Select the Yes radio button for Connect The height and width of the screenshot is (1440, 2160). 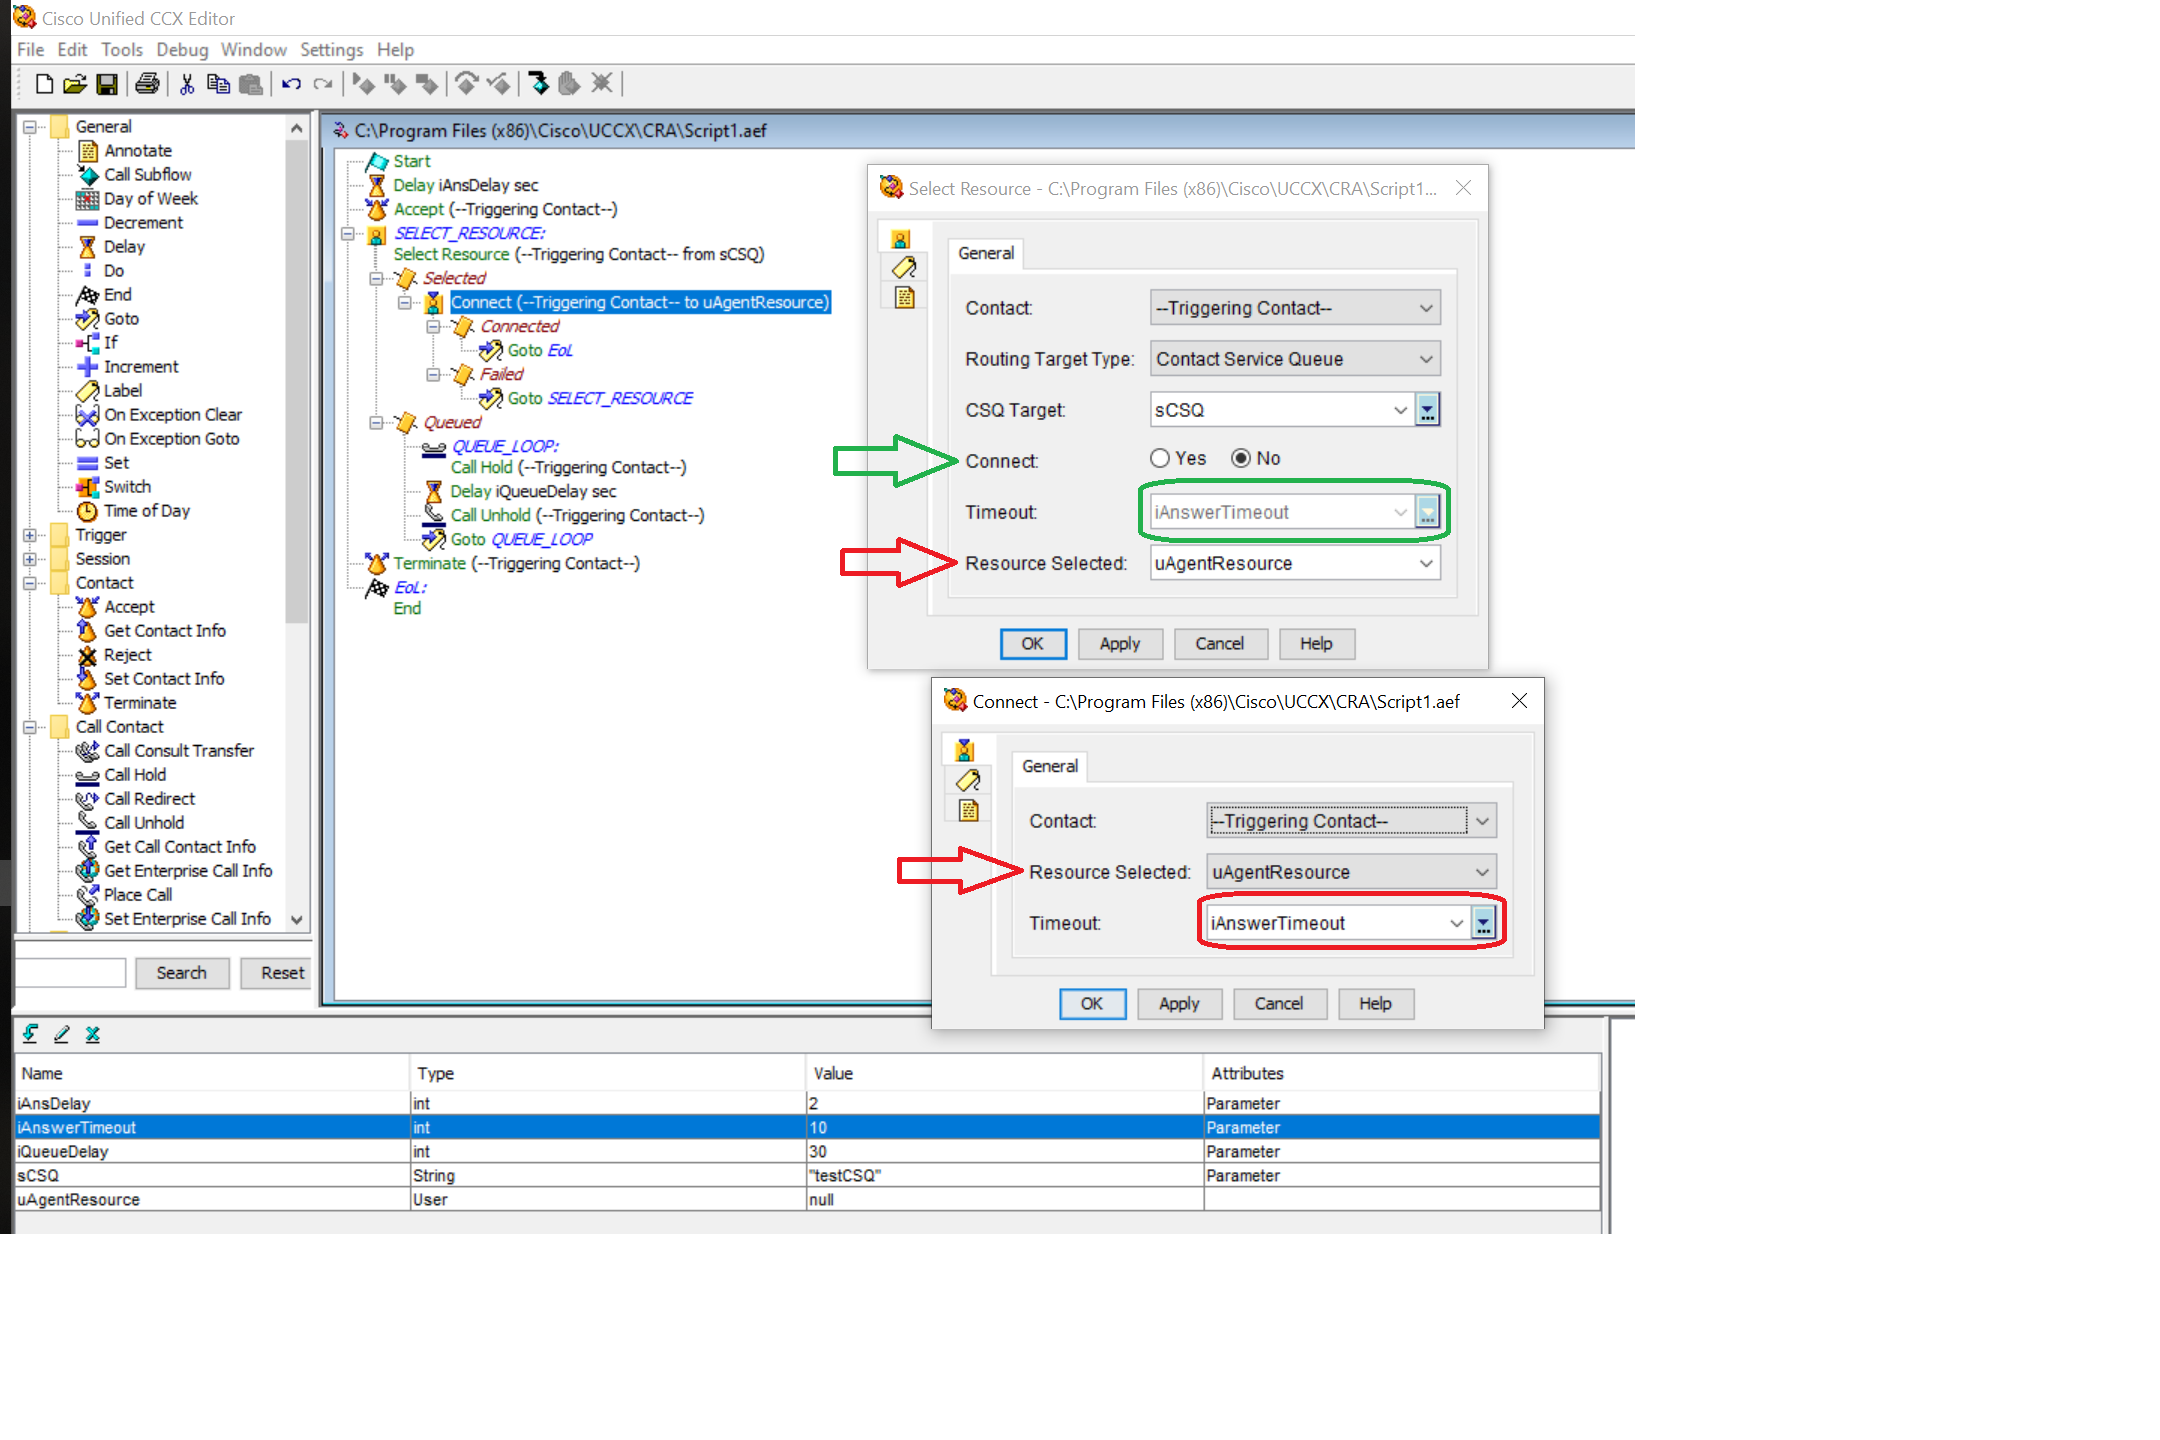1160,458
